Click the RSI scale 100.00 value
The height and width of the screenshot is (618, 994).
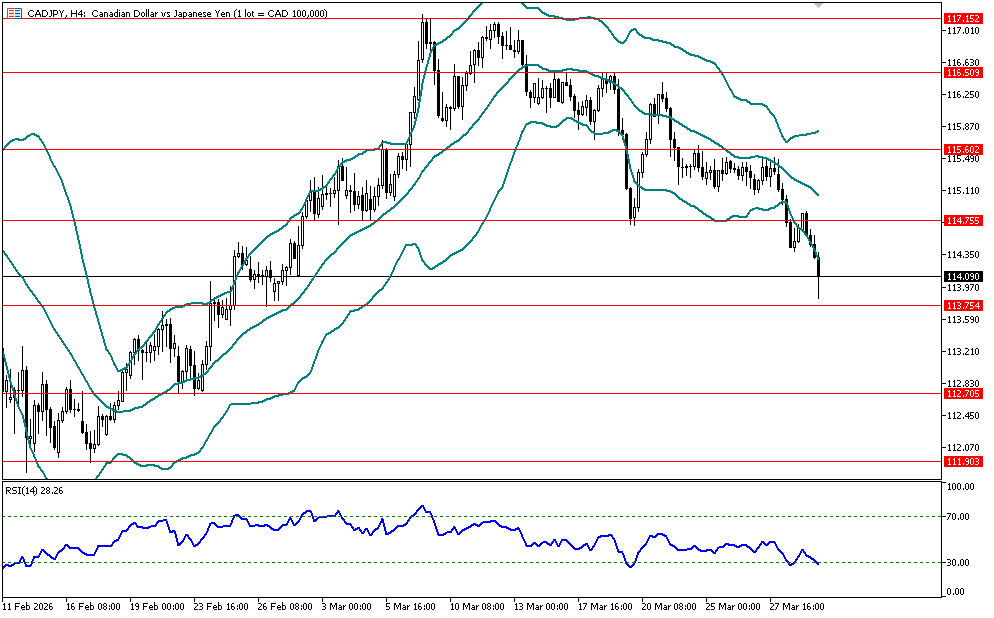962,487
